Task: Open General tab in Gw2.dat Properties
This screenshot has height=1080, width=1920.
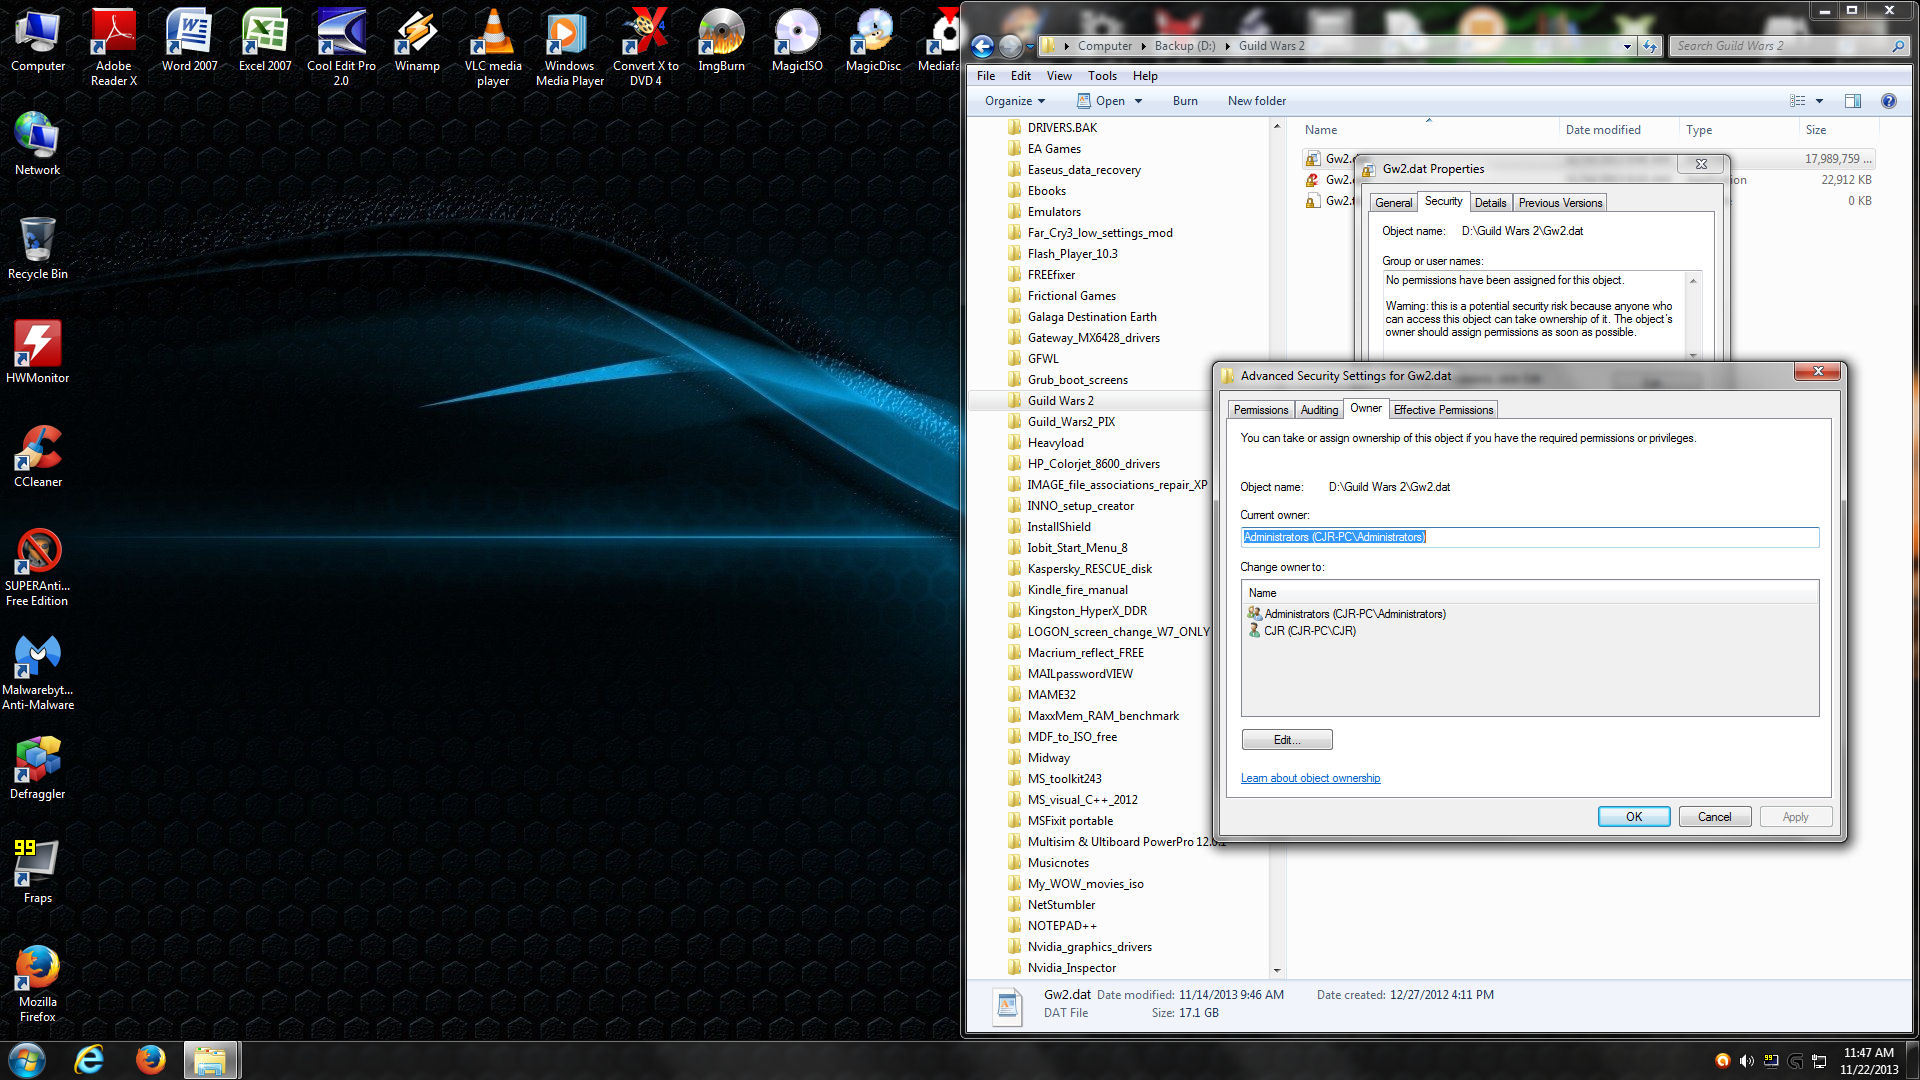Action: pos(1393,203)
